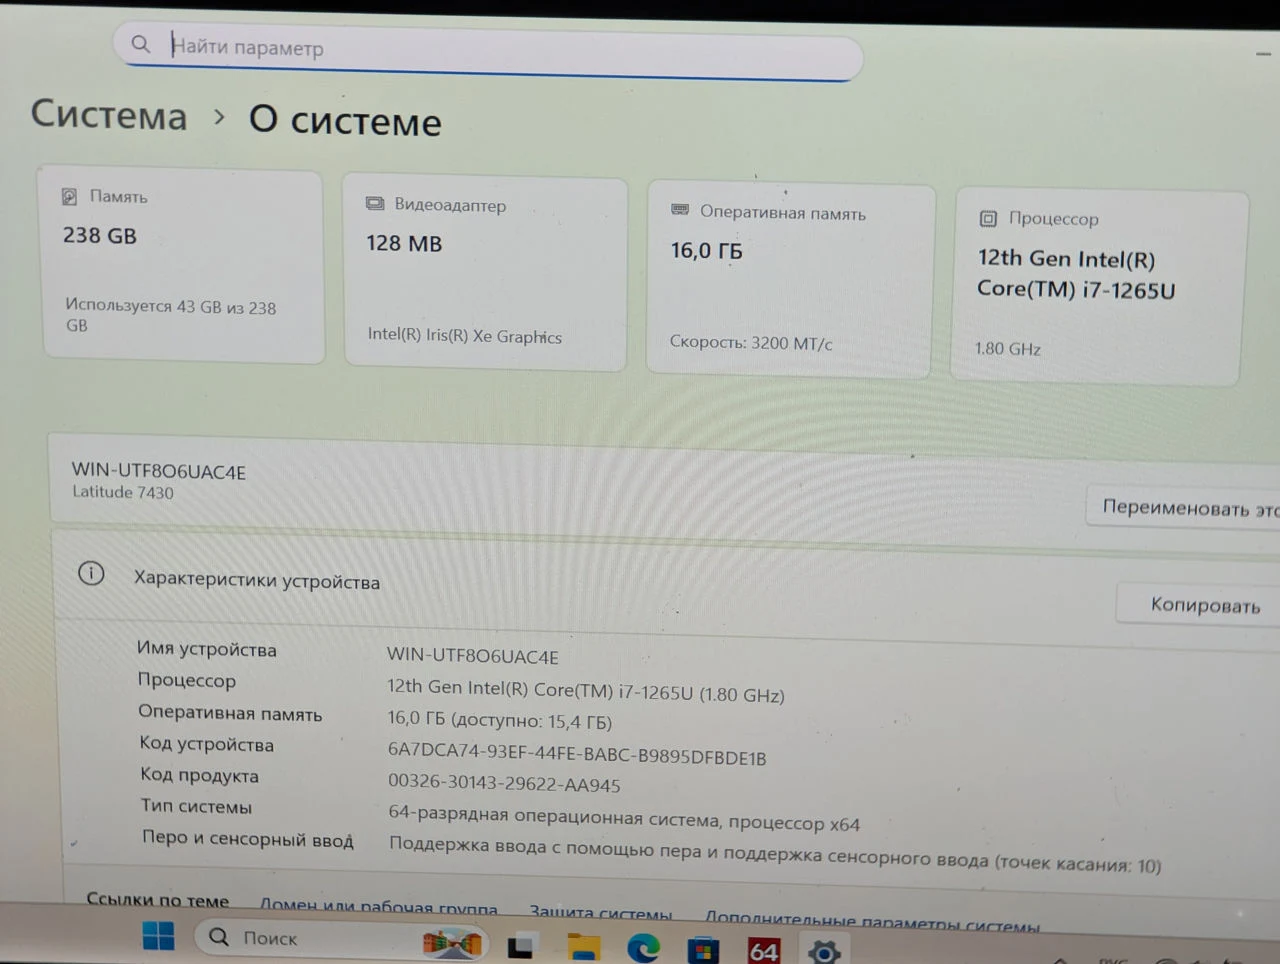Viewport: 1280px width, 964px height.
Task: Launch File Explorer from the taskbar
Action: coord(583,947)
